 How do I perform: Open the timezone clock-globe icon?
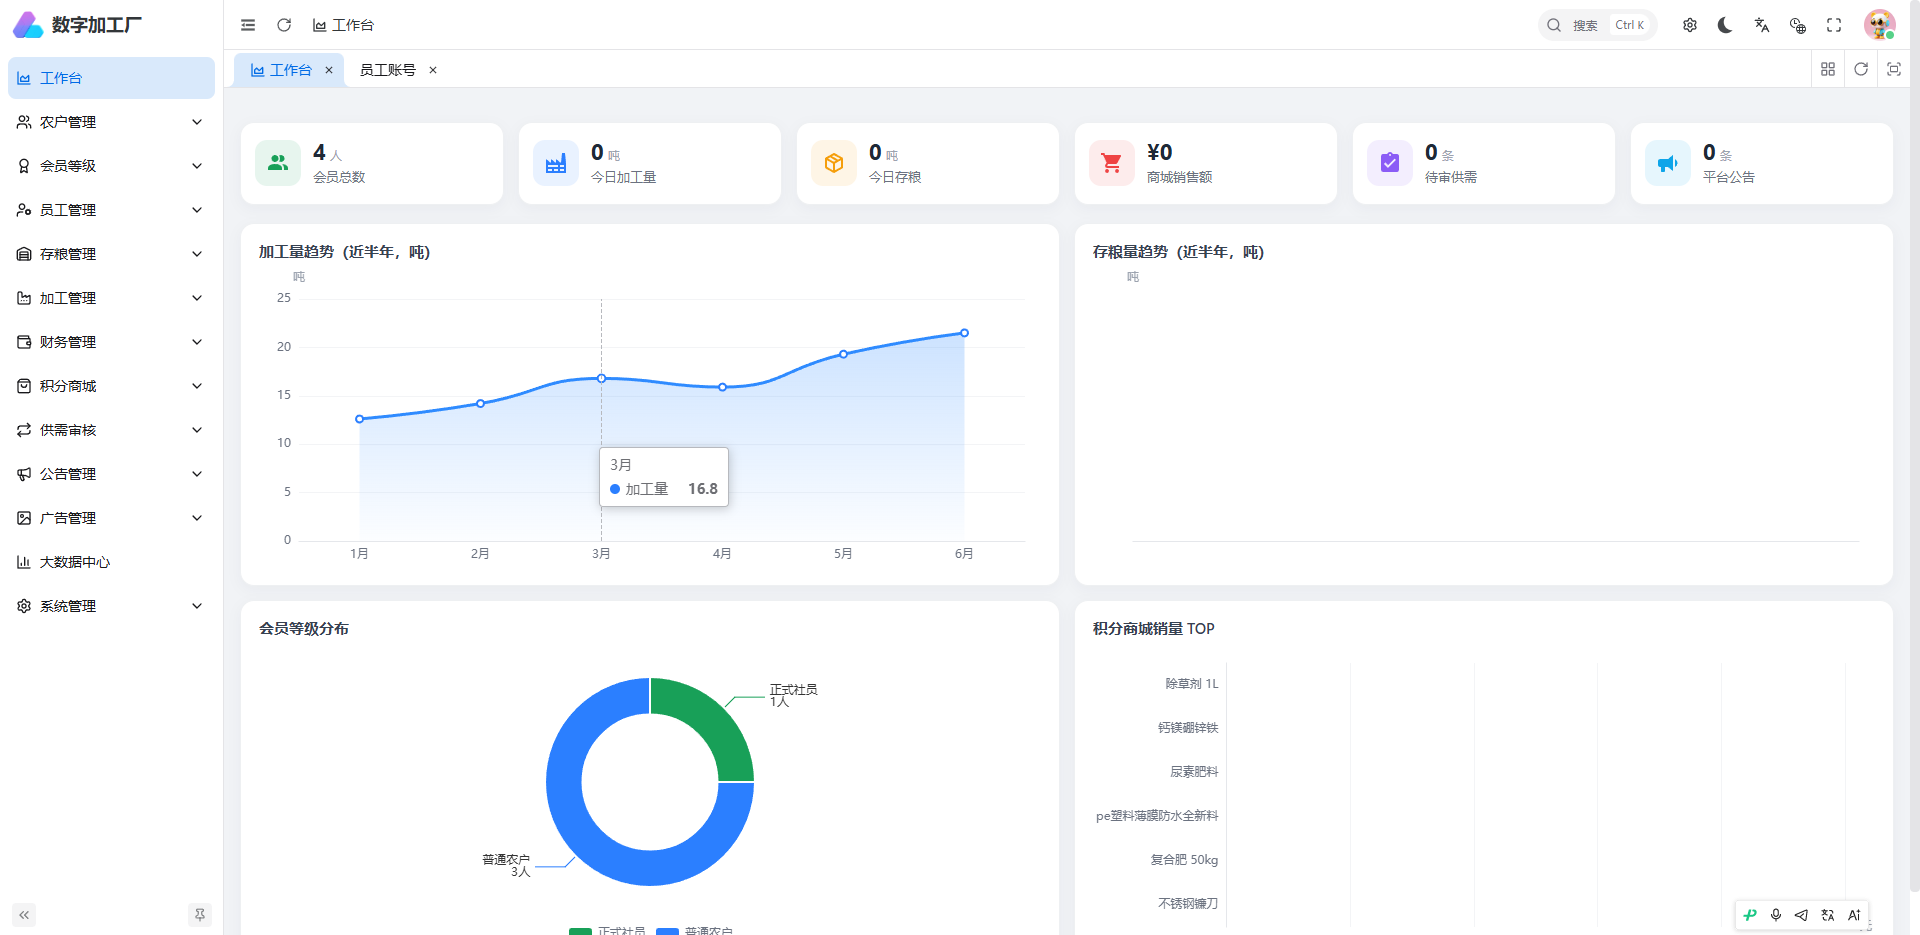point(1798,25)
